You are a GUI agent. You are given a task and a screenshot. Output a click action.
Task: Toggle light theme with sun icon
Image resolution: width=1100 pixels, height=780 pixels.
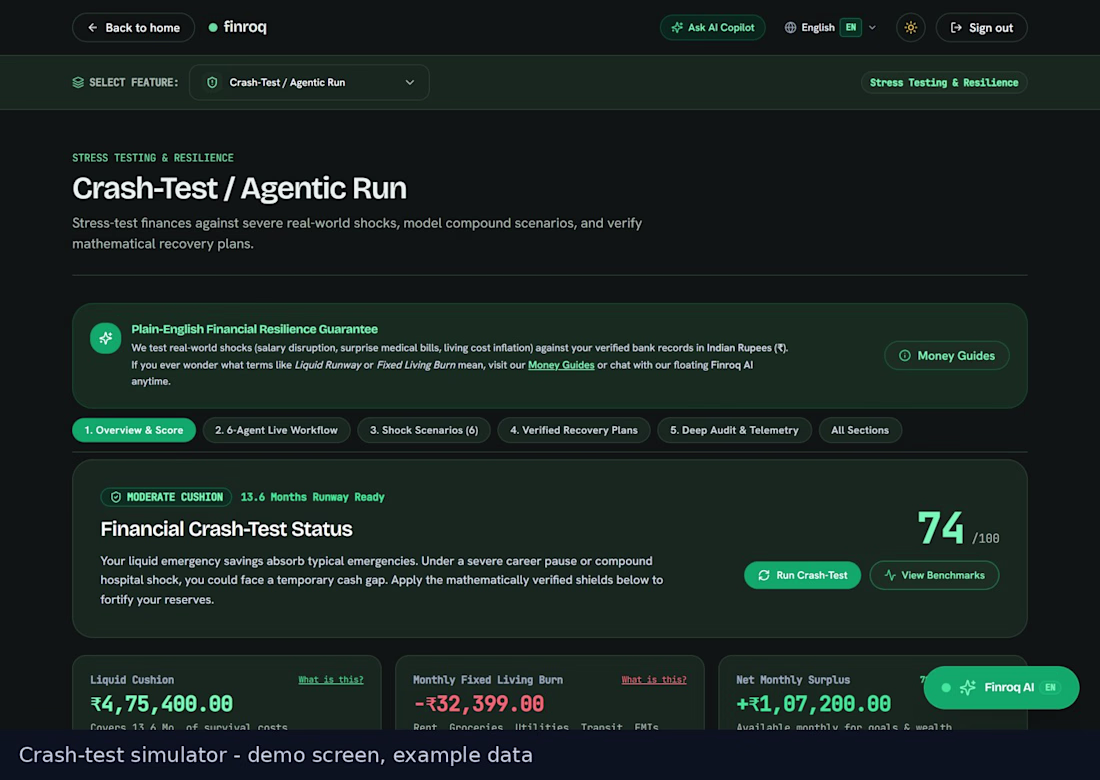(x=910, y=27)
